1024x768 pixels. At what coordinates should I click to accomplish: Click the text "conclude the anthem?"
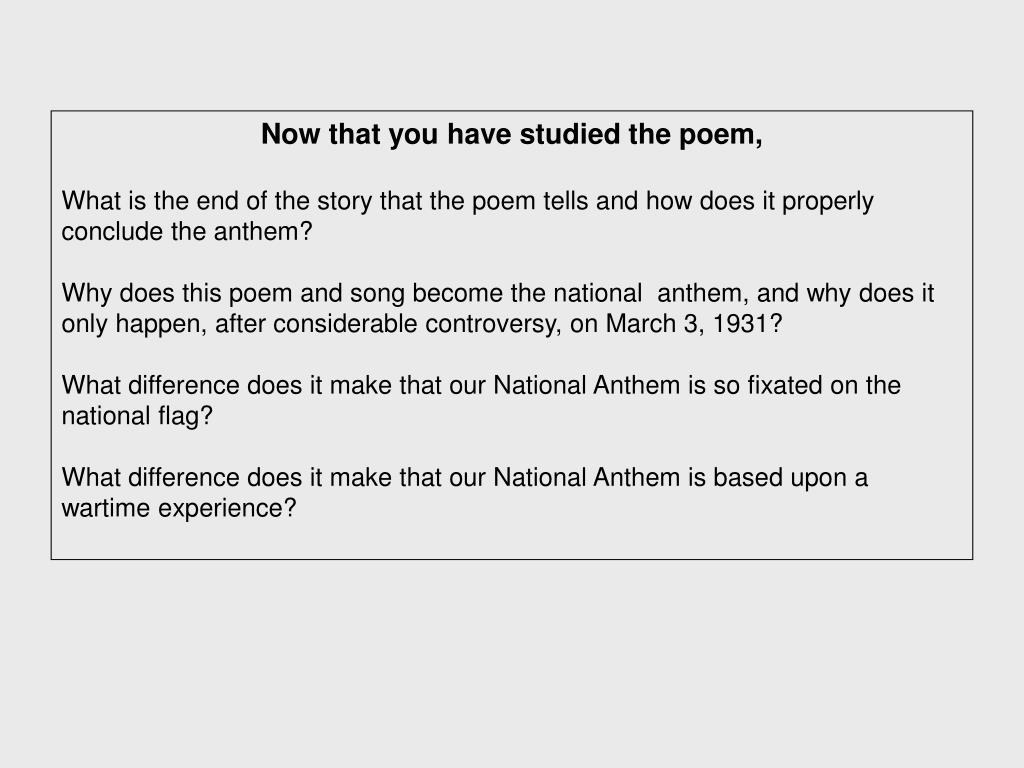pyautogui.click(x=187, y=231)
